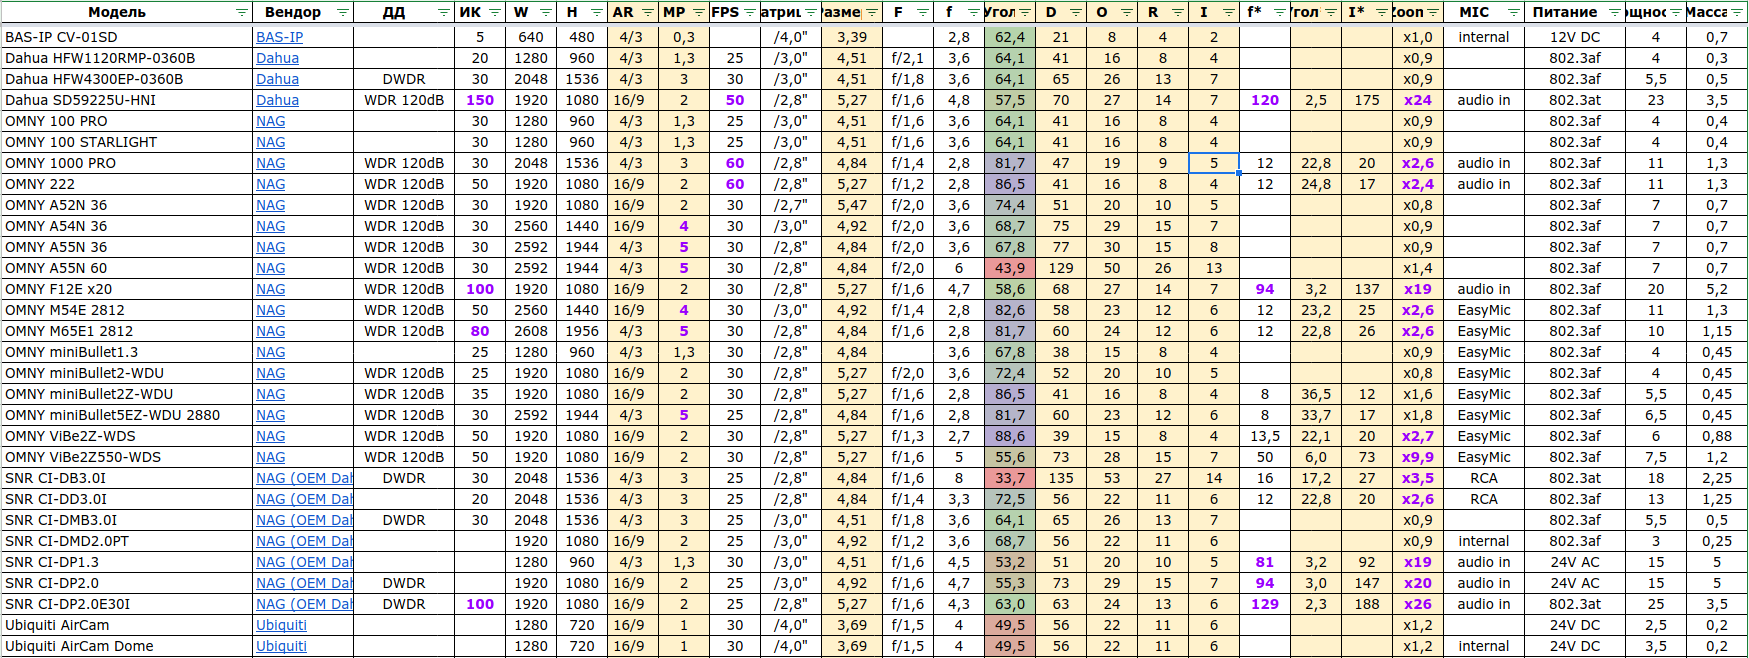The image size is (1749, 658).
Task: Select the 'x9,9' zoom cell
Action: pos(1417,457)
